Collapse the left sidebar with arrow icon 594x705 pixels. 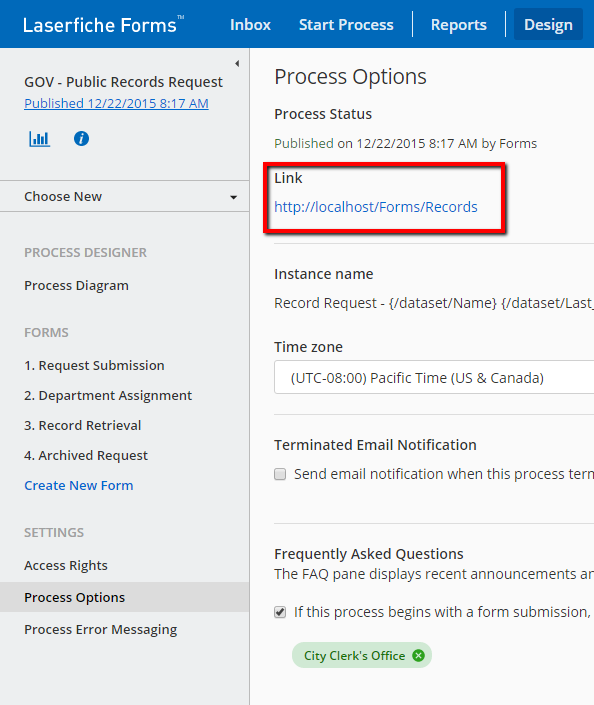[x=237, y=63]
